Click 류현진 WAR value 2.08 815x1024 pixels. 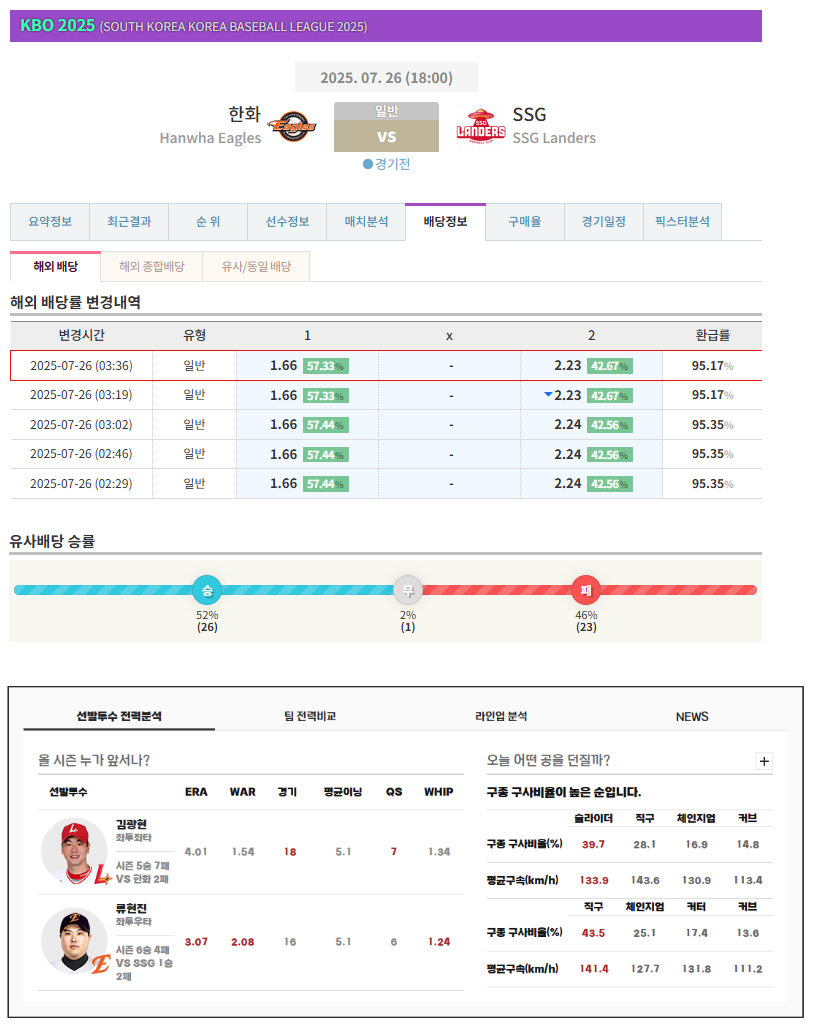click(x=242, y=942)
